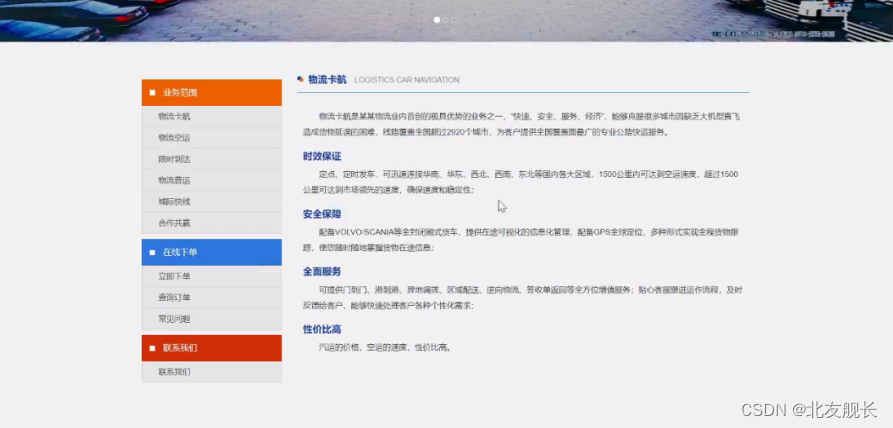Click the 时效保证 heading
Screen dimensions: 893x428
(x=322, y=156)
